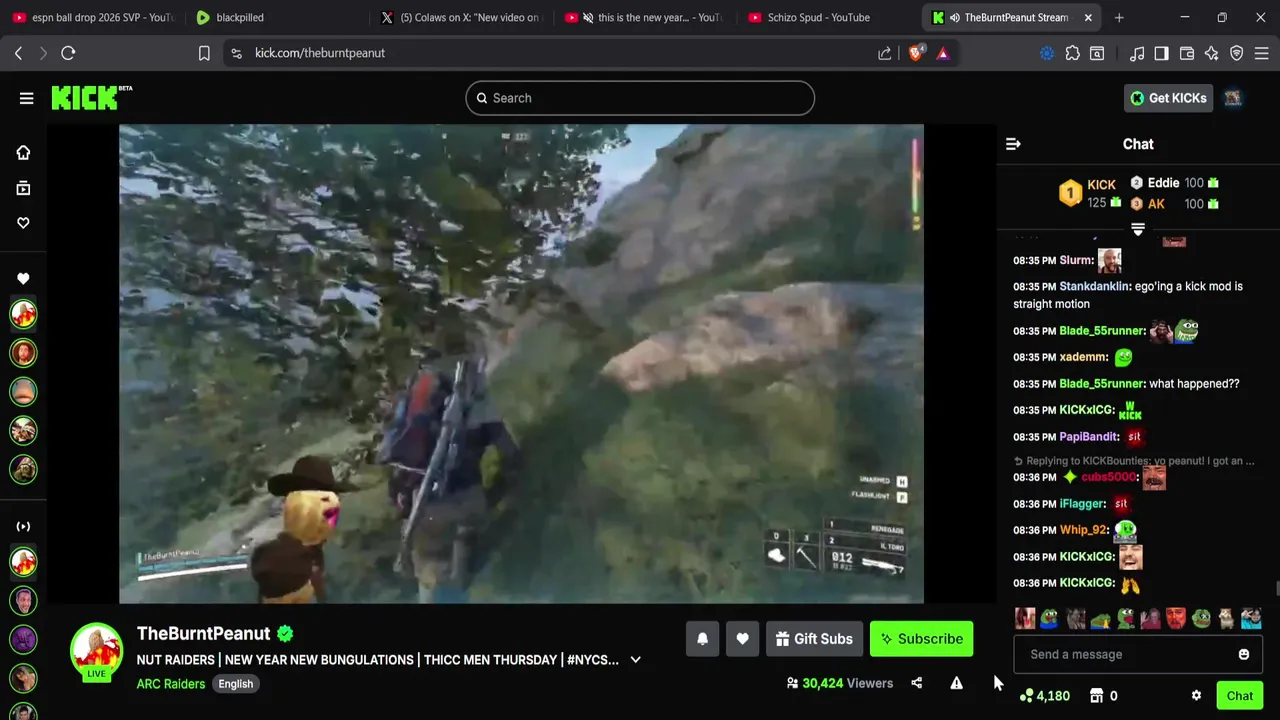Mute the TheBurntPeanut Stream browser tab audio
Image resolution: width=1280 pixels, height=720 pixels.
point(954,17)
